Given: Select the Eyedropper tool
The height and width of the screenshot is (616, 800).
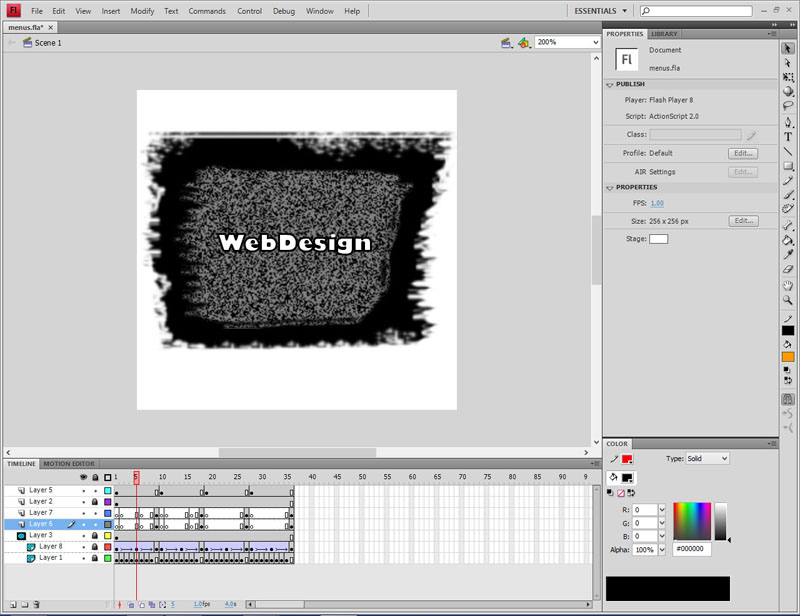Looking at the screenshot, I should click(788, 255).
